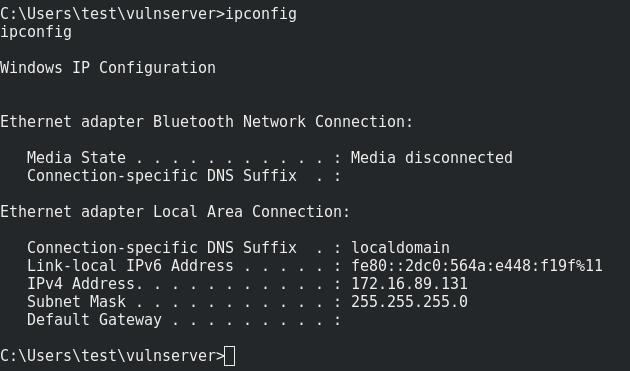Click the Bluetooth adapter's Connection-specific DNS Suffix label
Viewport: 630px width, 371px height.
[x=162, y=176]
